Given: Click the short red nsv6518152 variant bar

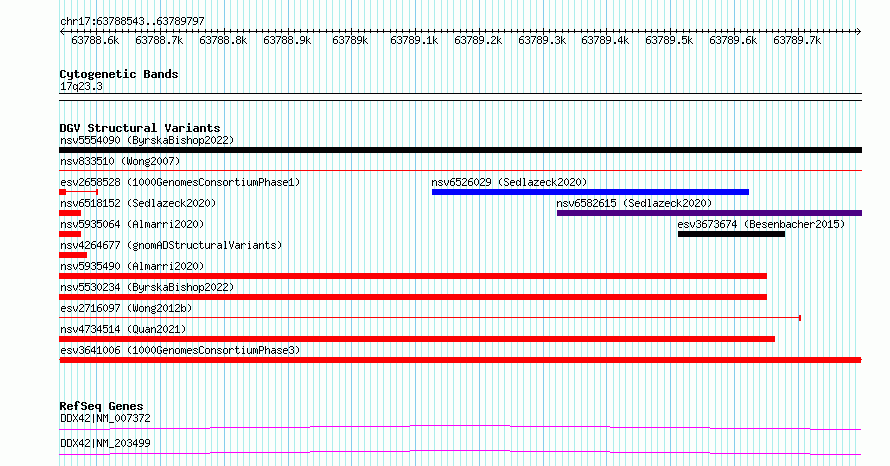Looking at the screenshot, I should click(70, 213).
